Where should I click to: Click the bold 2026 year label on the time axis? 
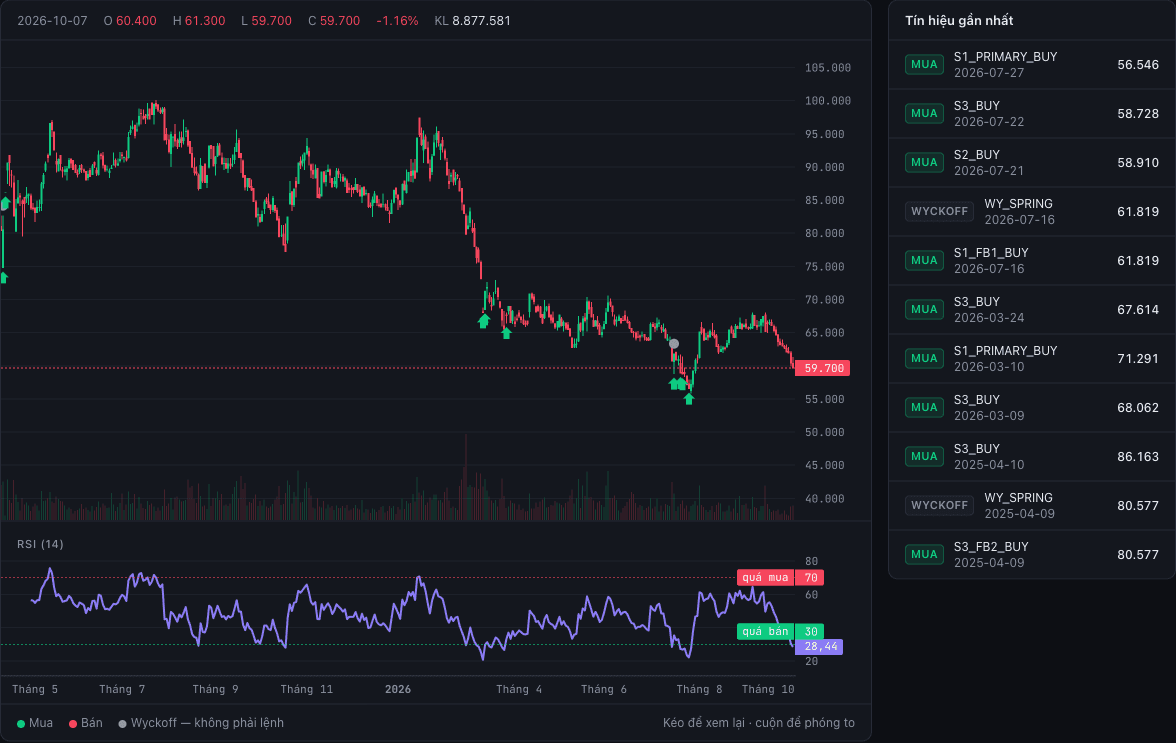coord(398,689)
